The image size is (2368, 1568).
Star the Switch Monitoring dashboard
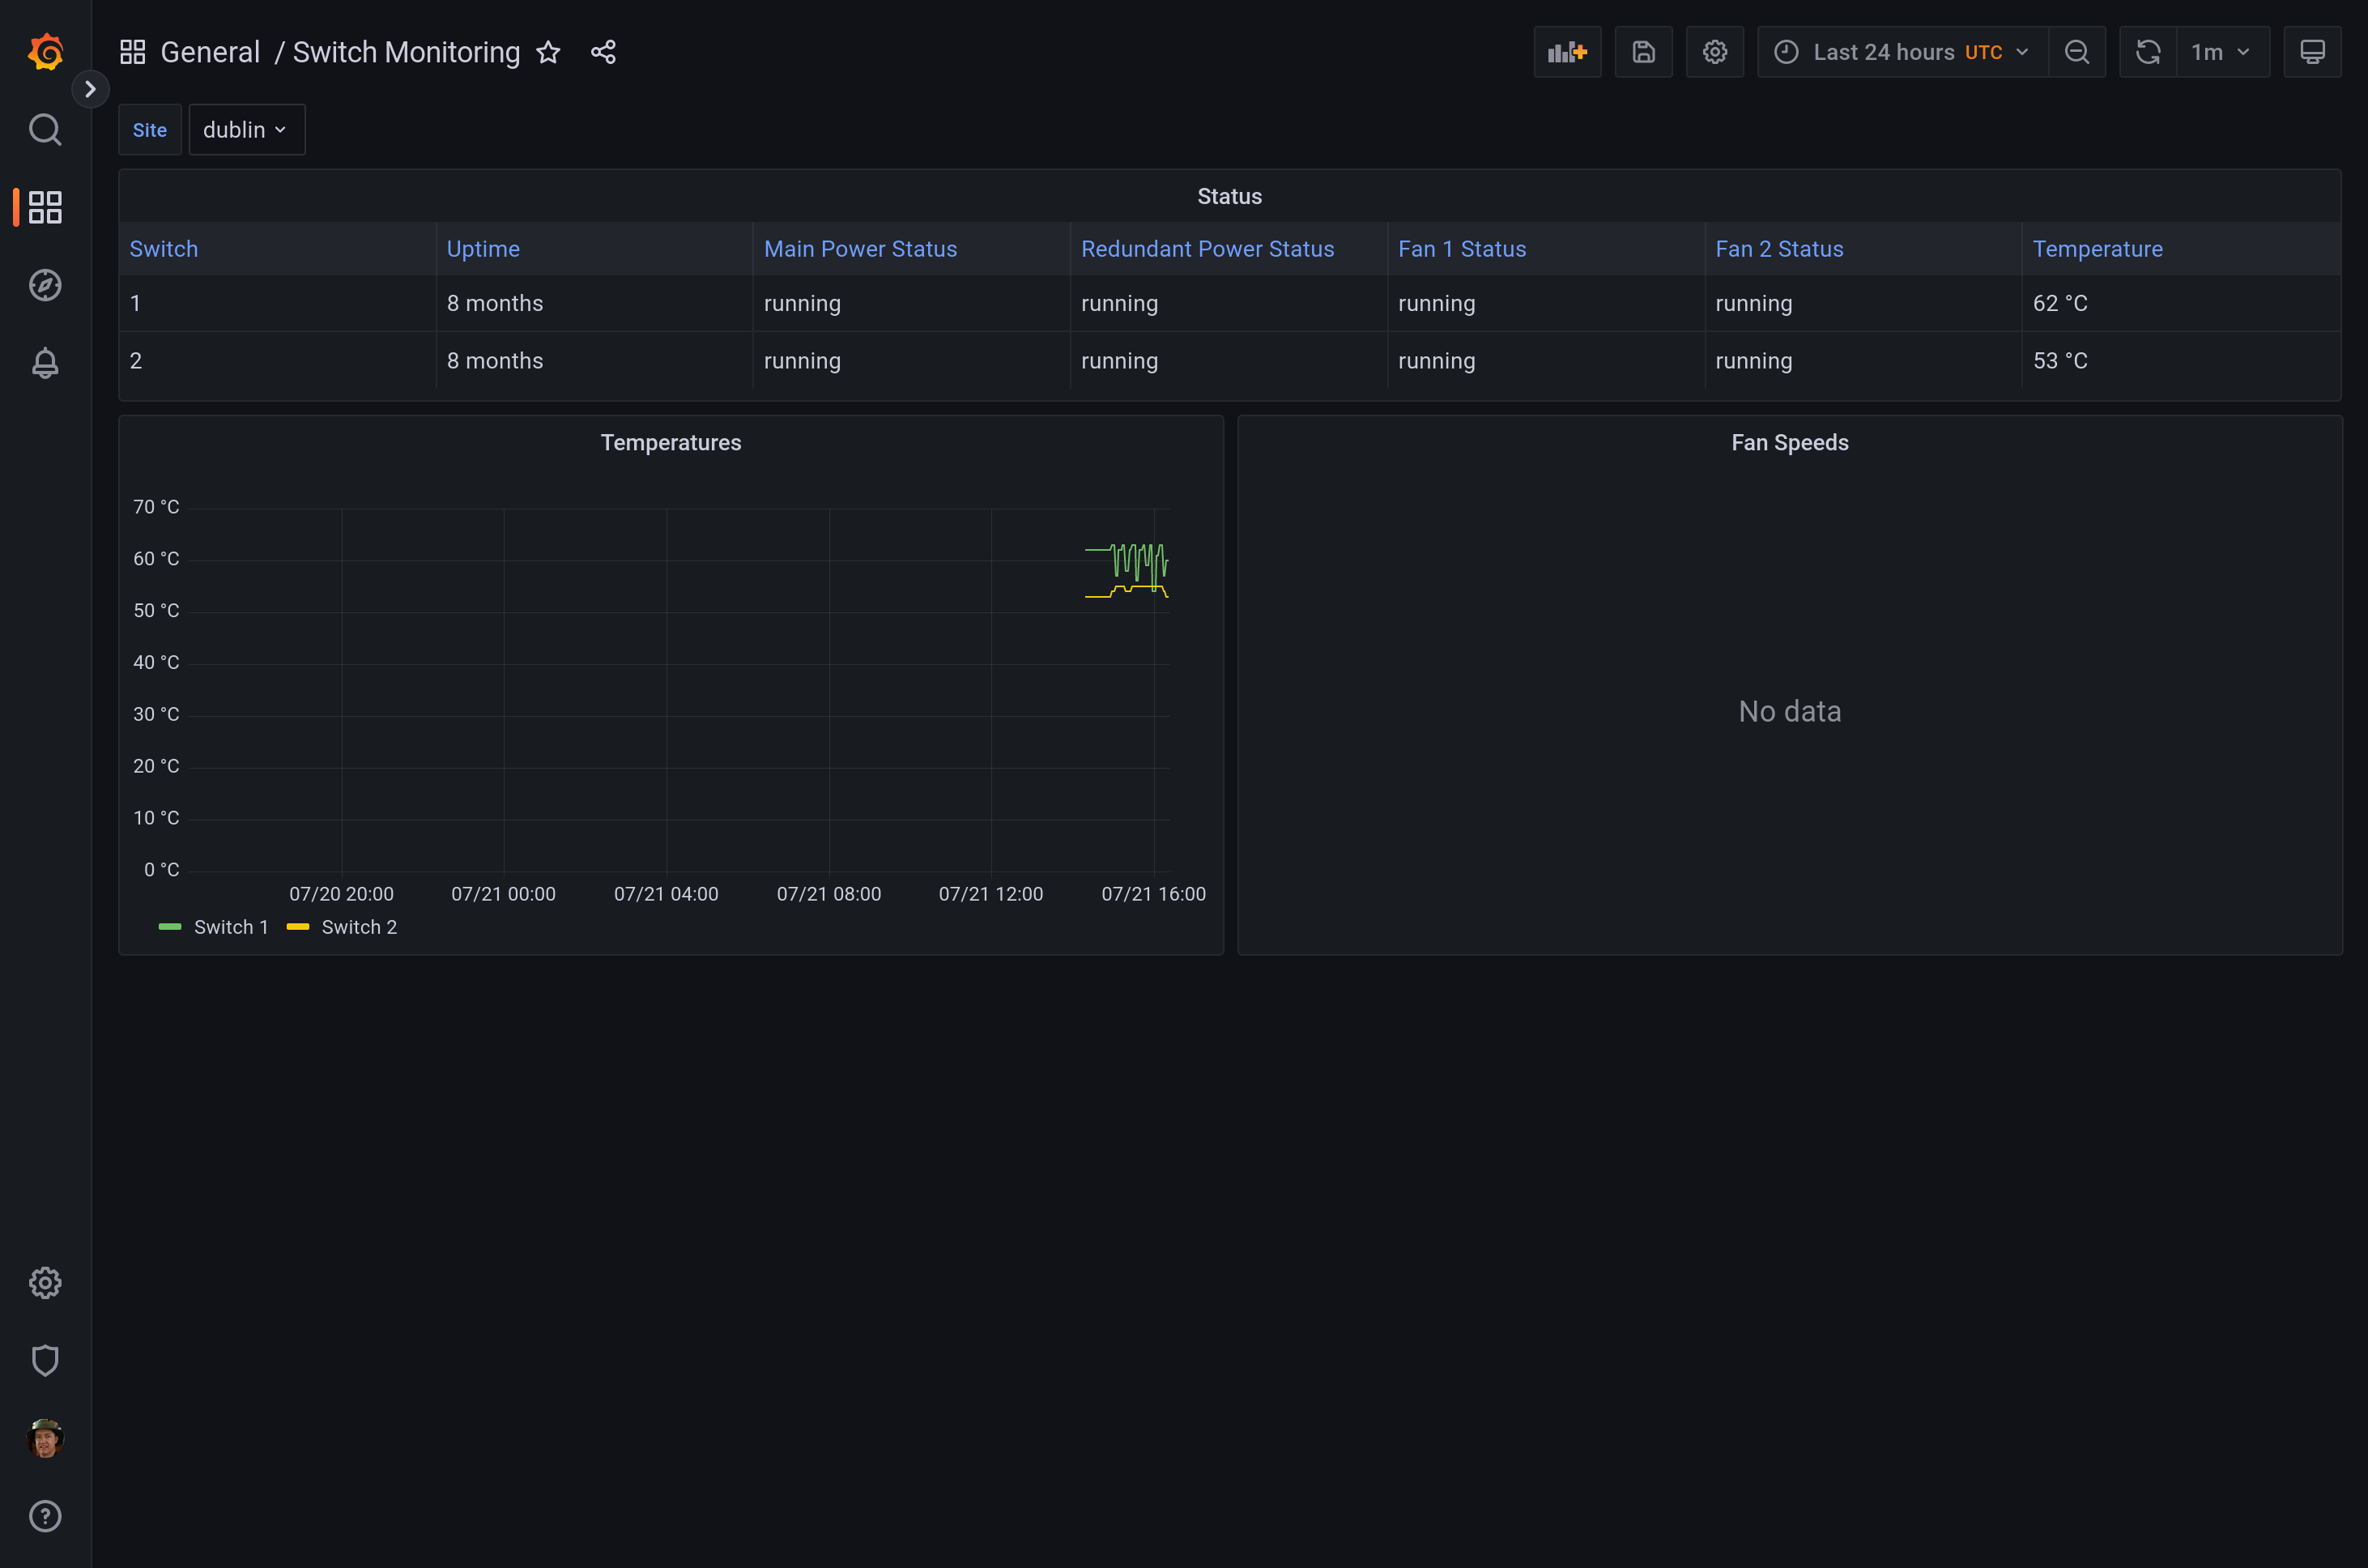click(x=548, y=52)
